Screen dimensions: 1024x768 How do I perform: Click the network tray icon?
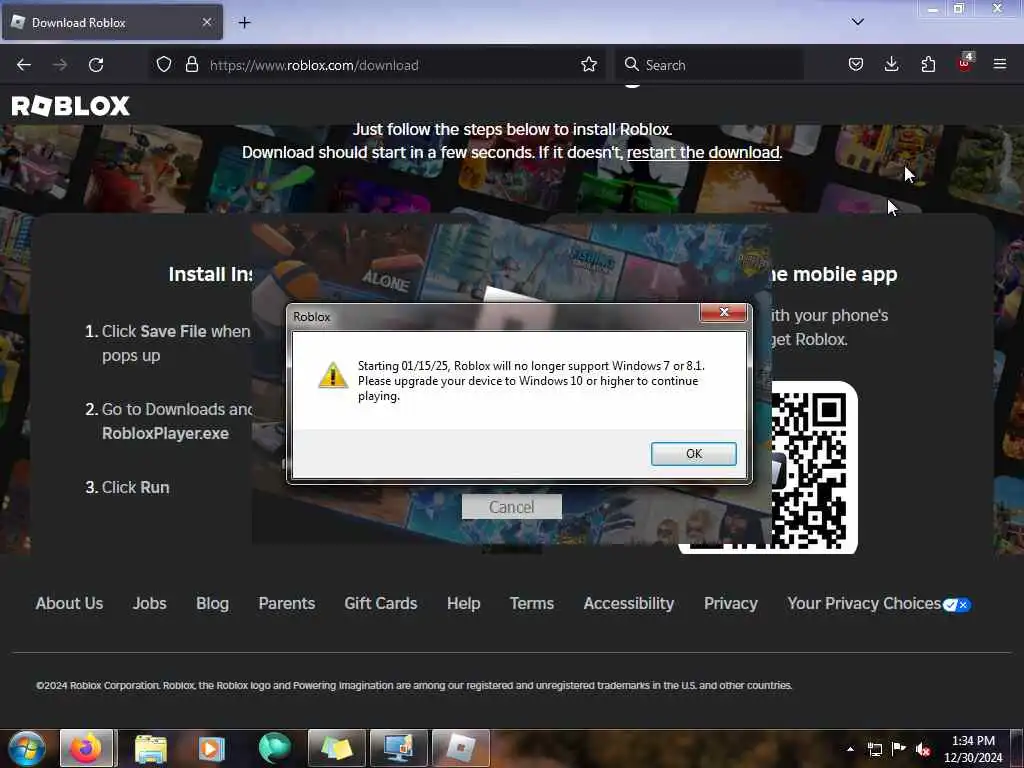point(875,749)
